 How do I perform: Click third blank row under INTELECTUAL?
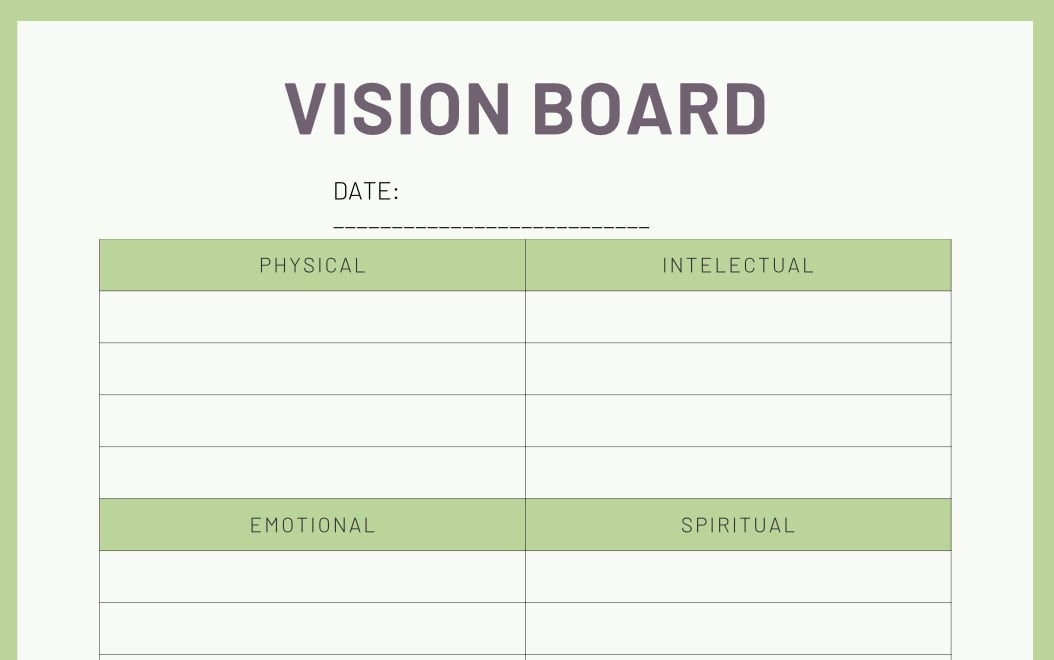coord(738,421)
